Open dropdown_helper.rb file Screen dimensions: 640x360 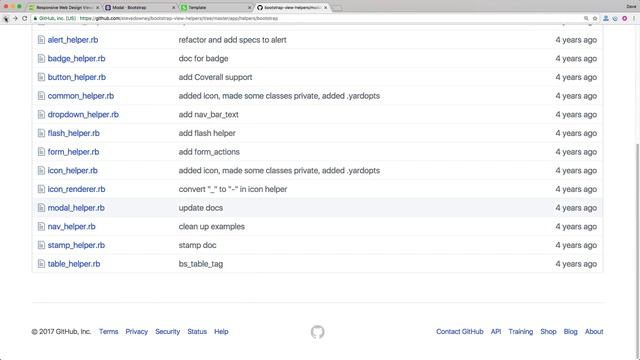(83, 115)
